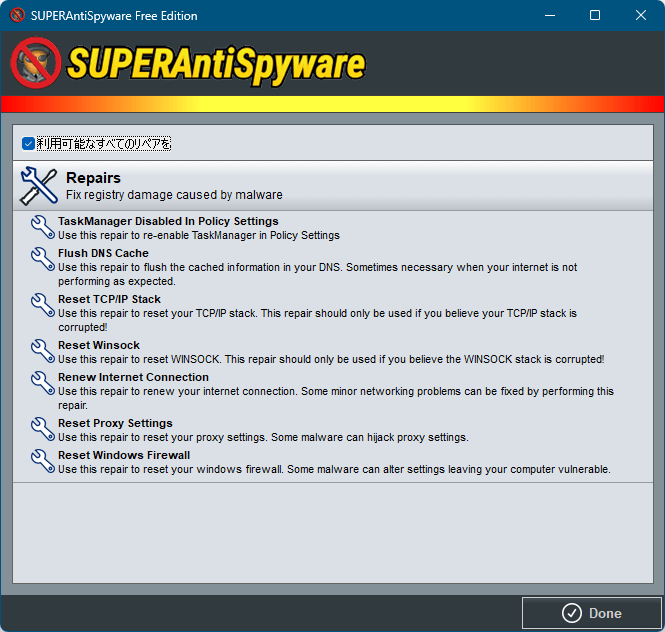Select the Flush DNS Cache repair title
This screenshot has height=632, width=665.
103,253
